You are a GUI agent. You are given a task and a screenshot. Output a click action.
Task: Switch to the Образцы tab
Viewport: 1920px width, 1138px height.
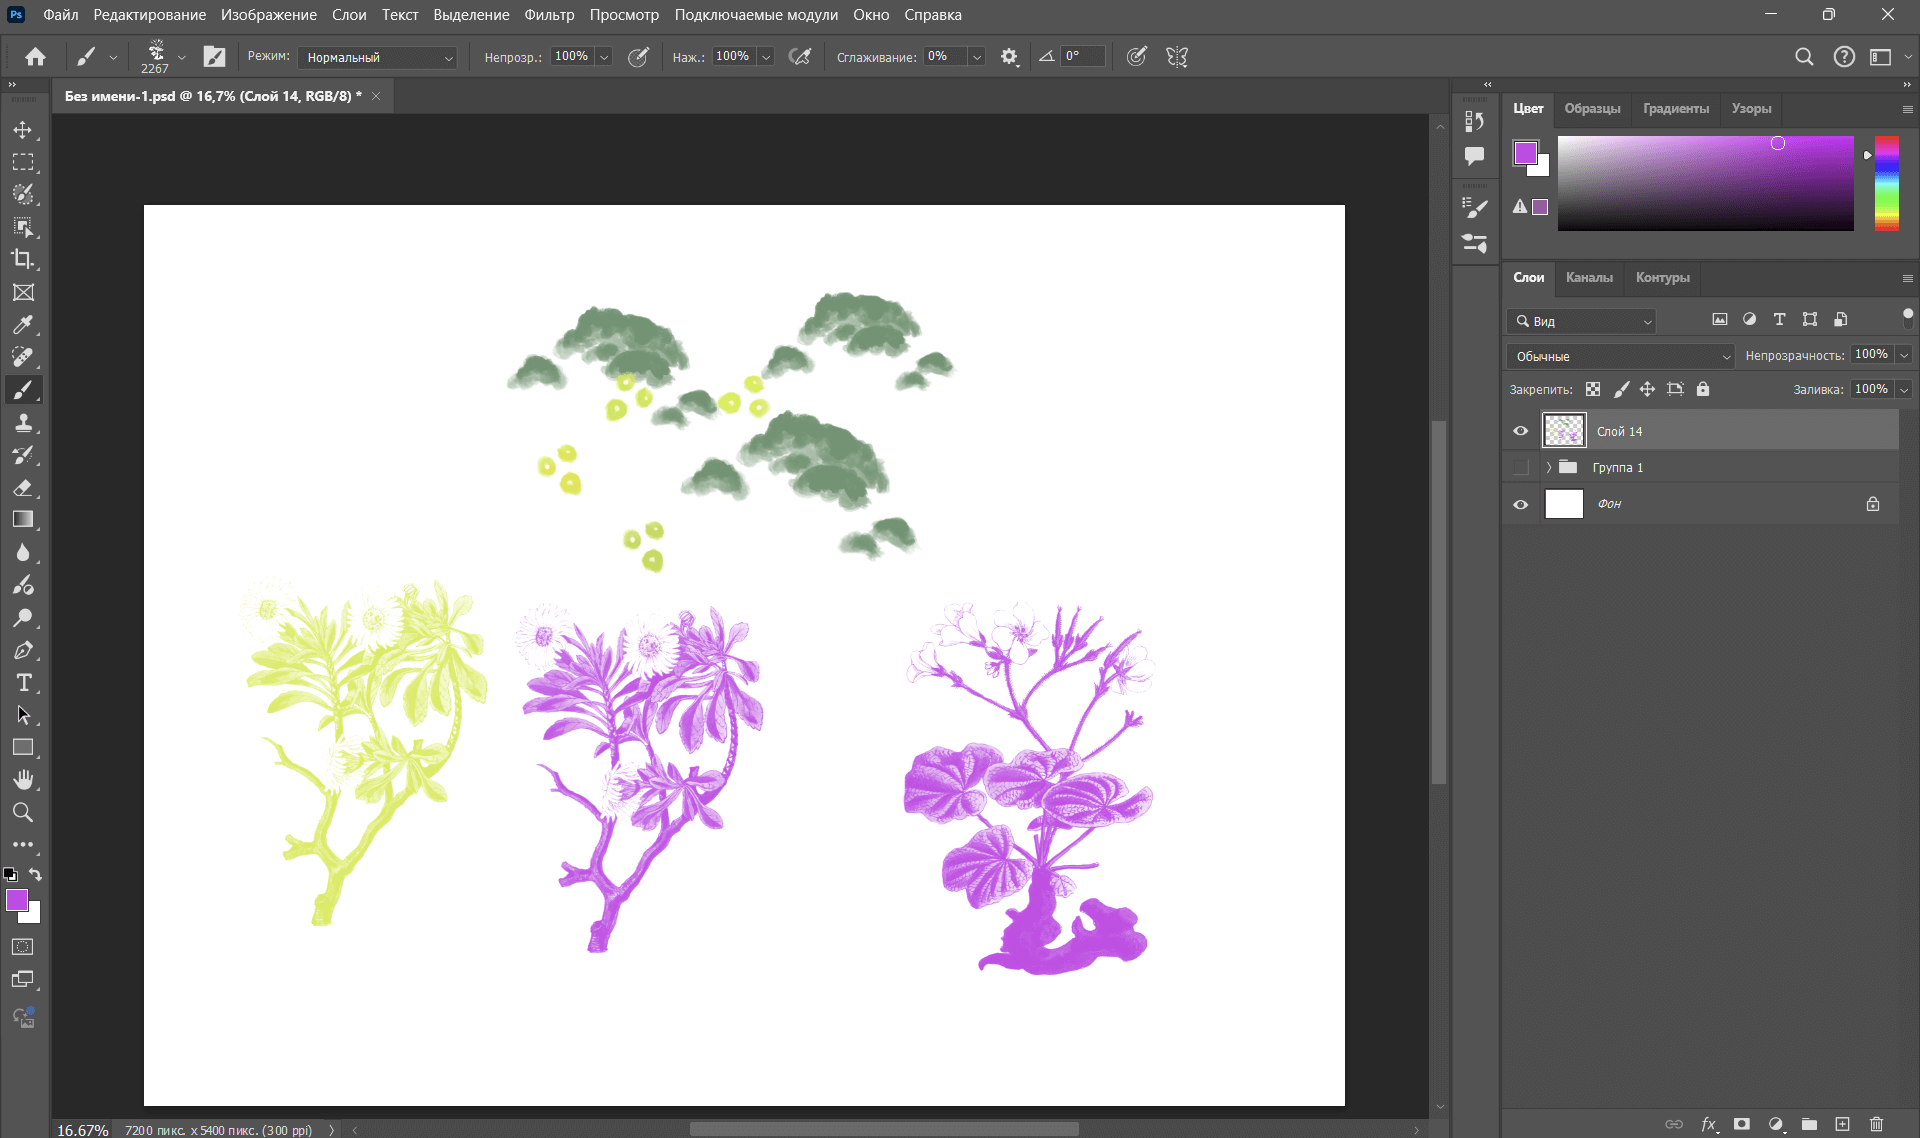1592,108
